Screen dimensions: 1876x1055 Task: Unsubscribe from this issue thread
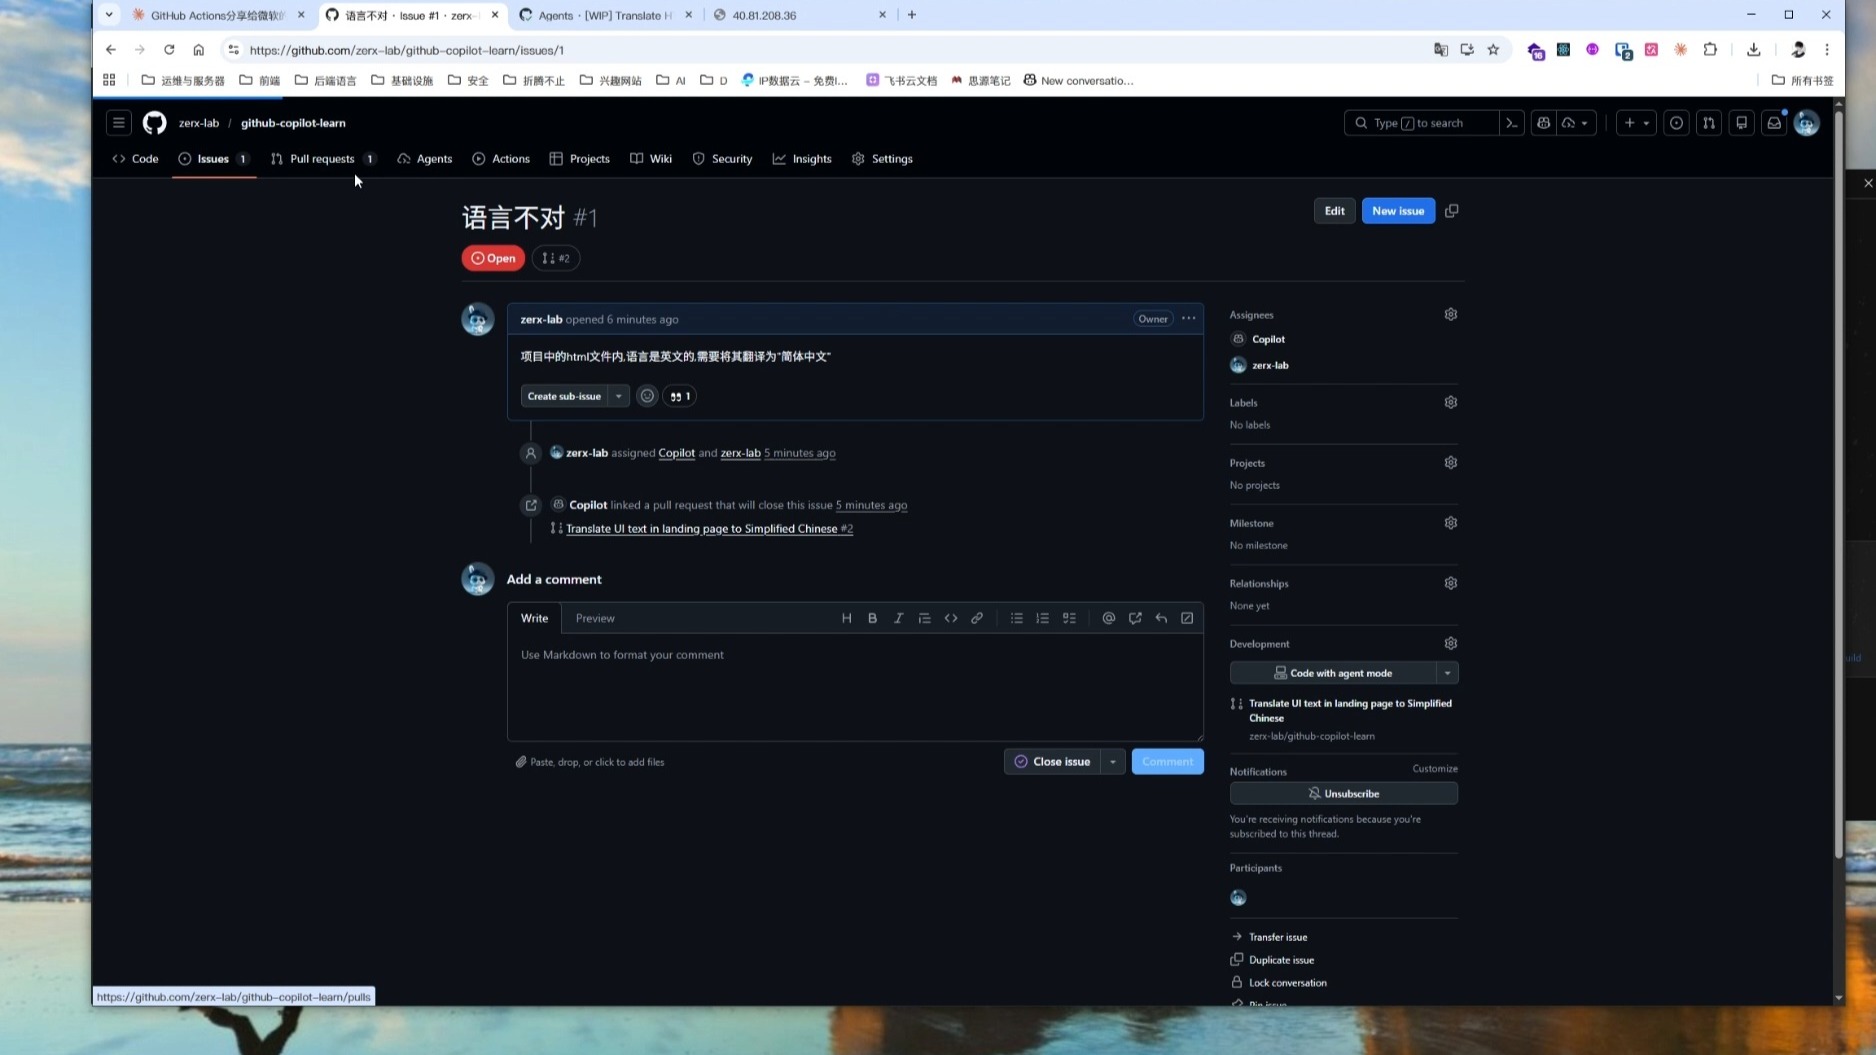[x=1343, y=793]
